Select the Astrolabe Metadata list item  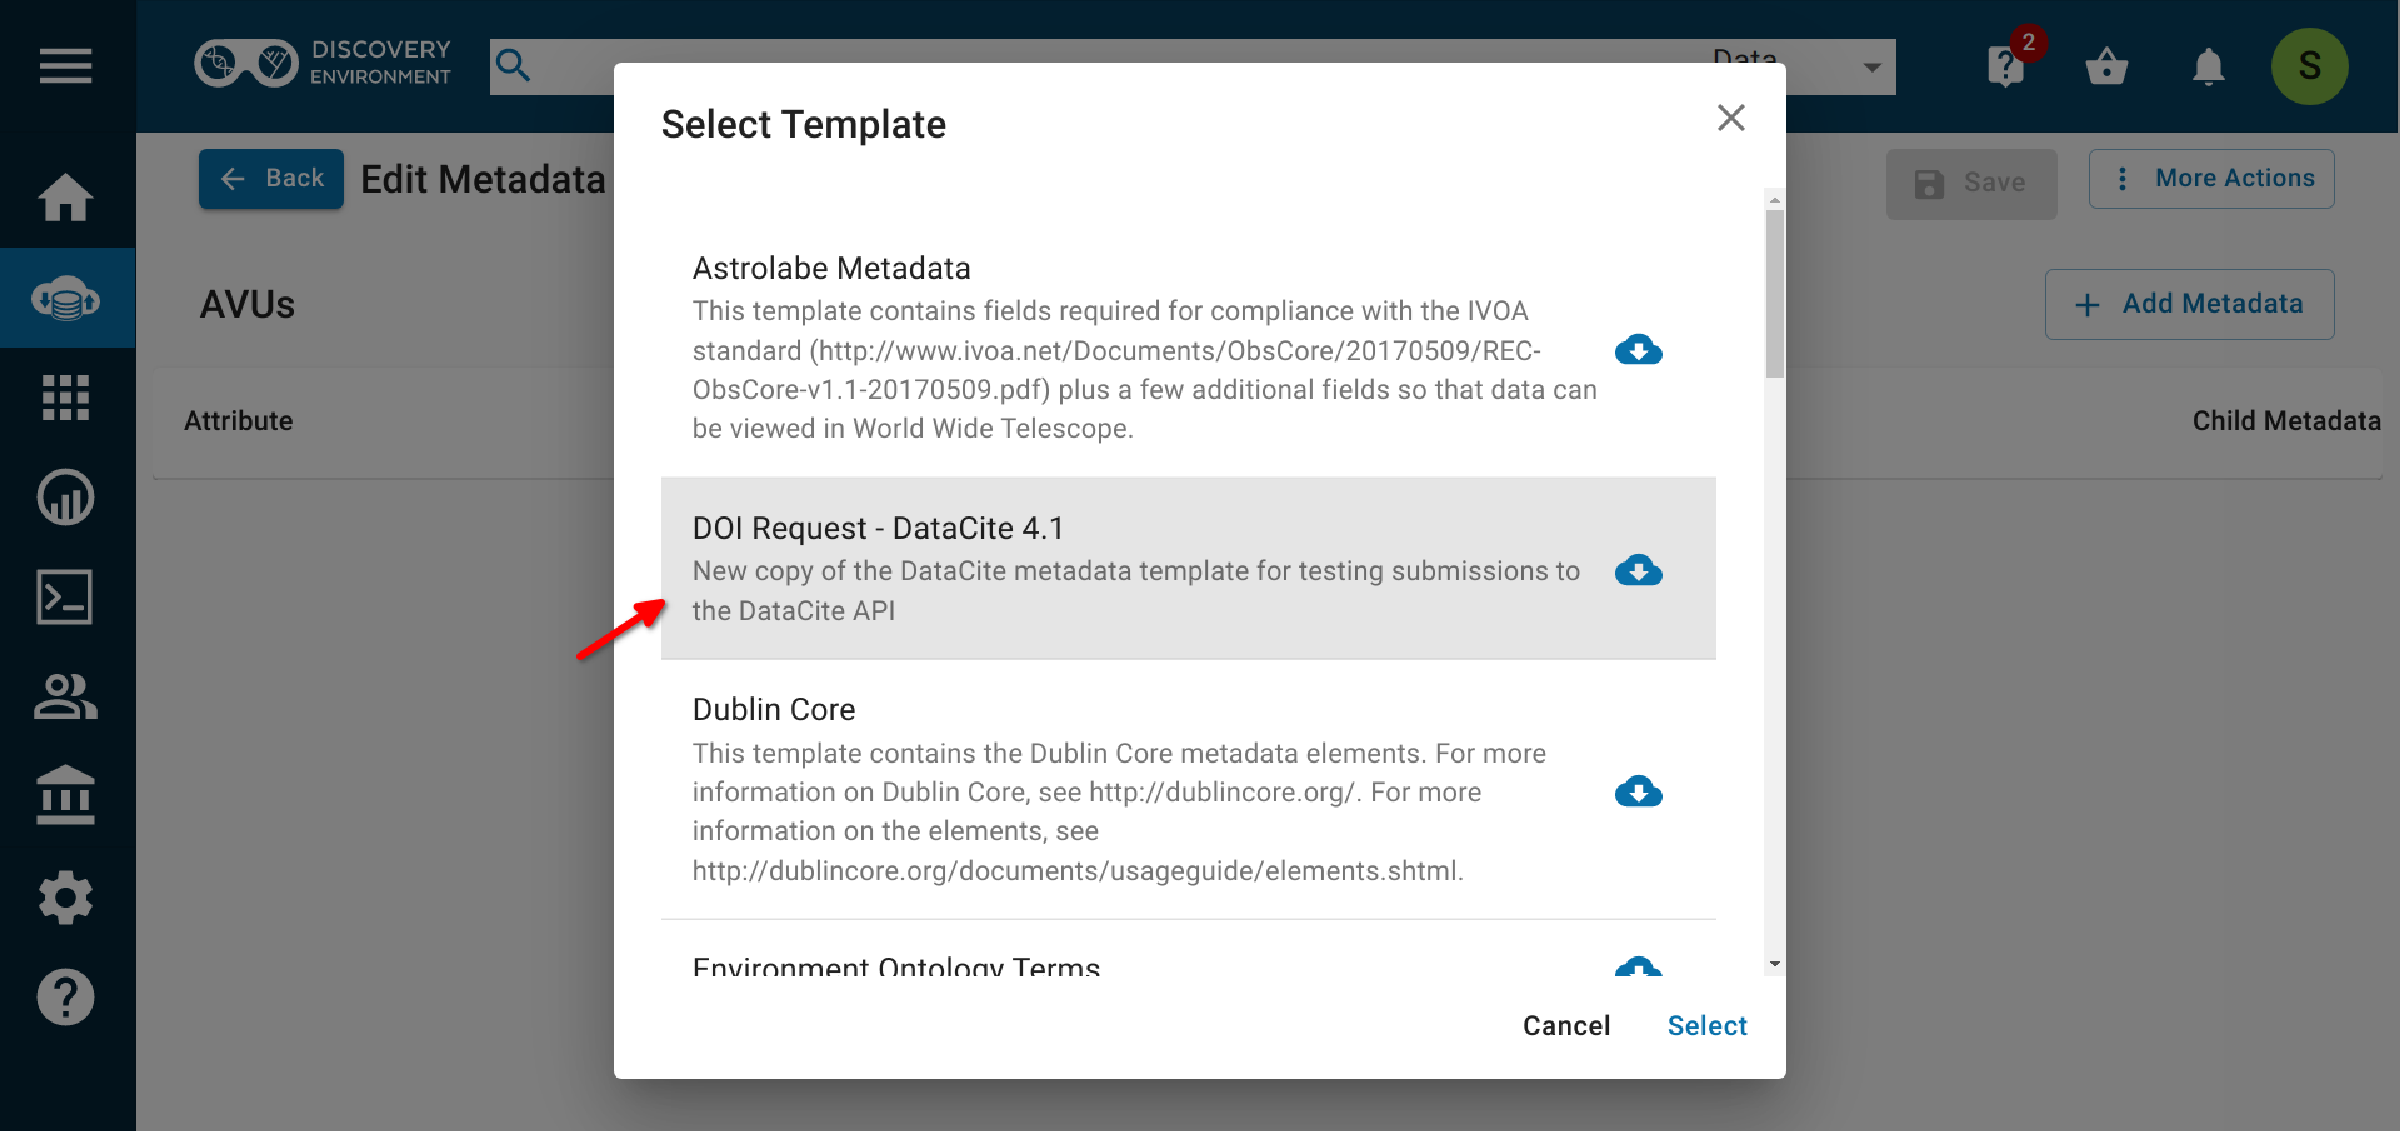coord(1188,348)
